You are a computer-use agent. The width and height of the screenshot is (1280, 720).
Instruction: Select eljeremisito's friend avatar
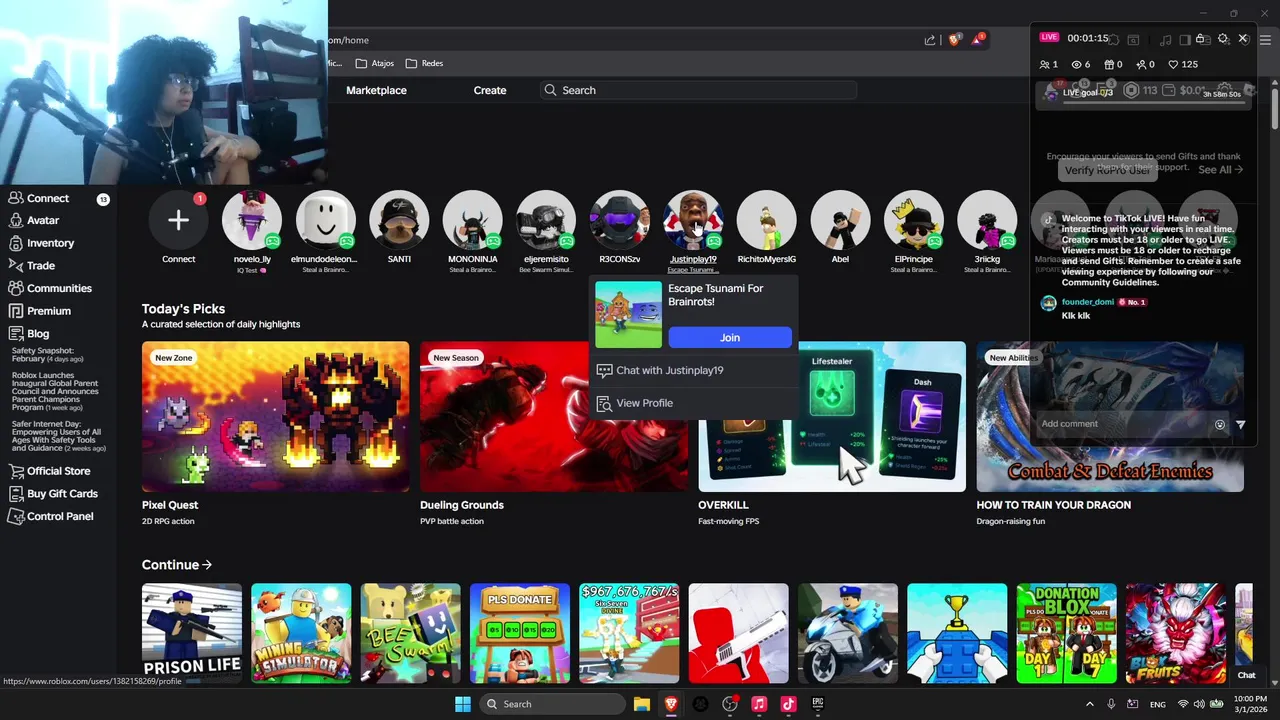point(546,220)
